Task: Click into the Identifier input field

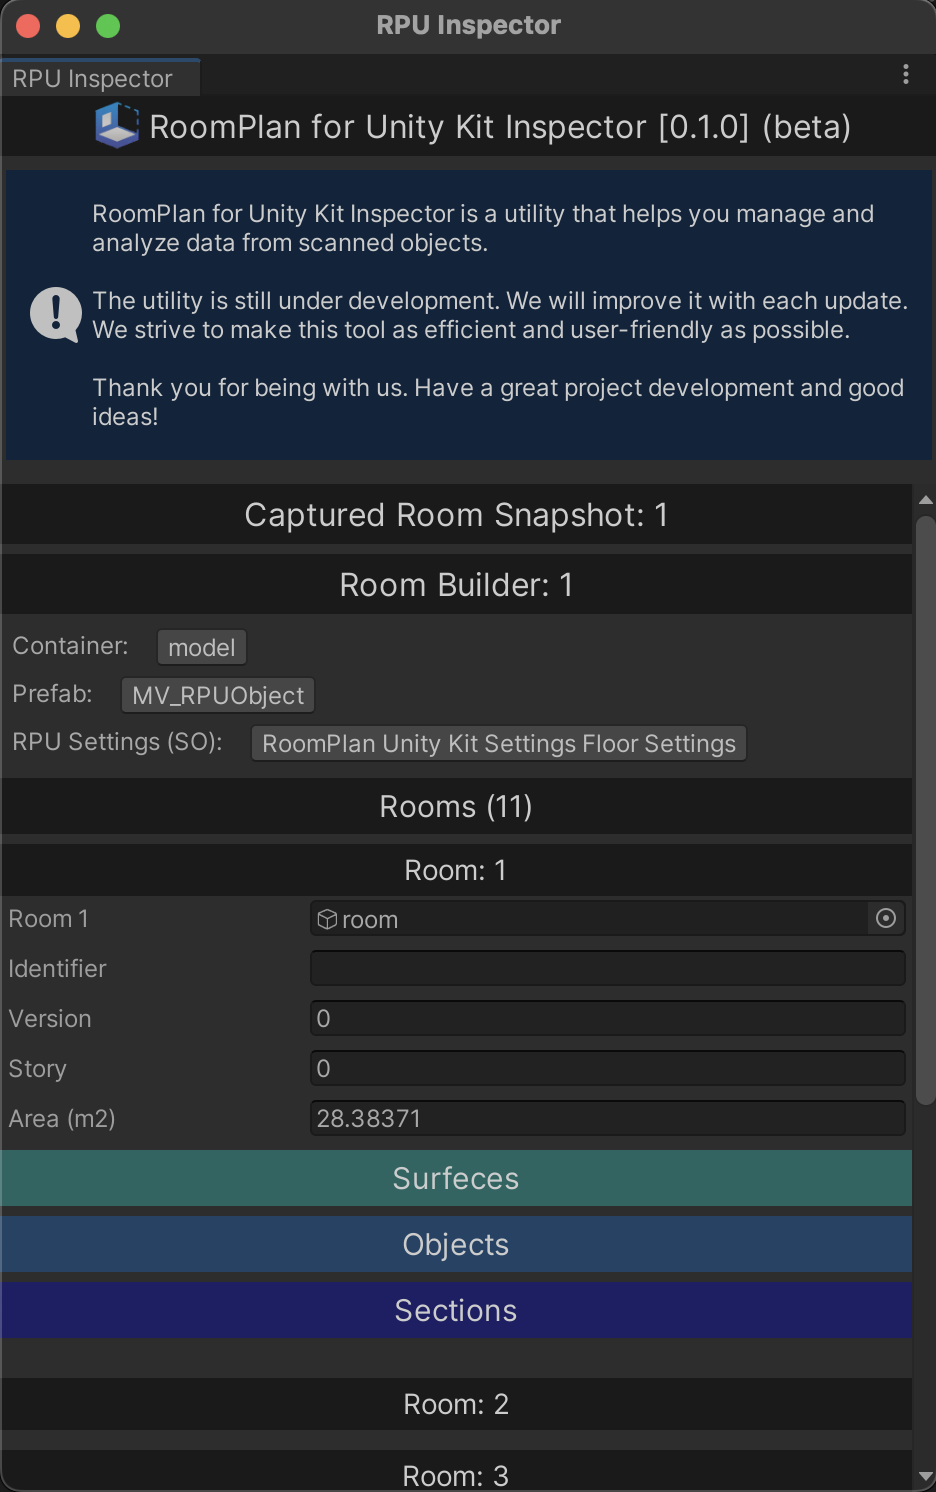Action: click(607, 968)
